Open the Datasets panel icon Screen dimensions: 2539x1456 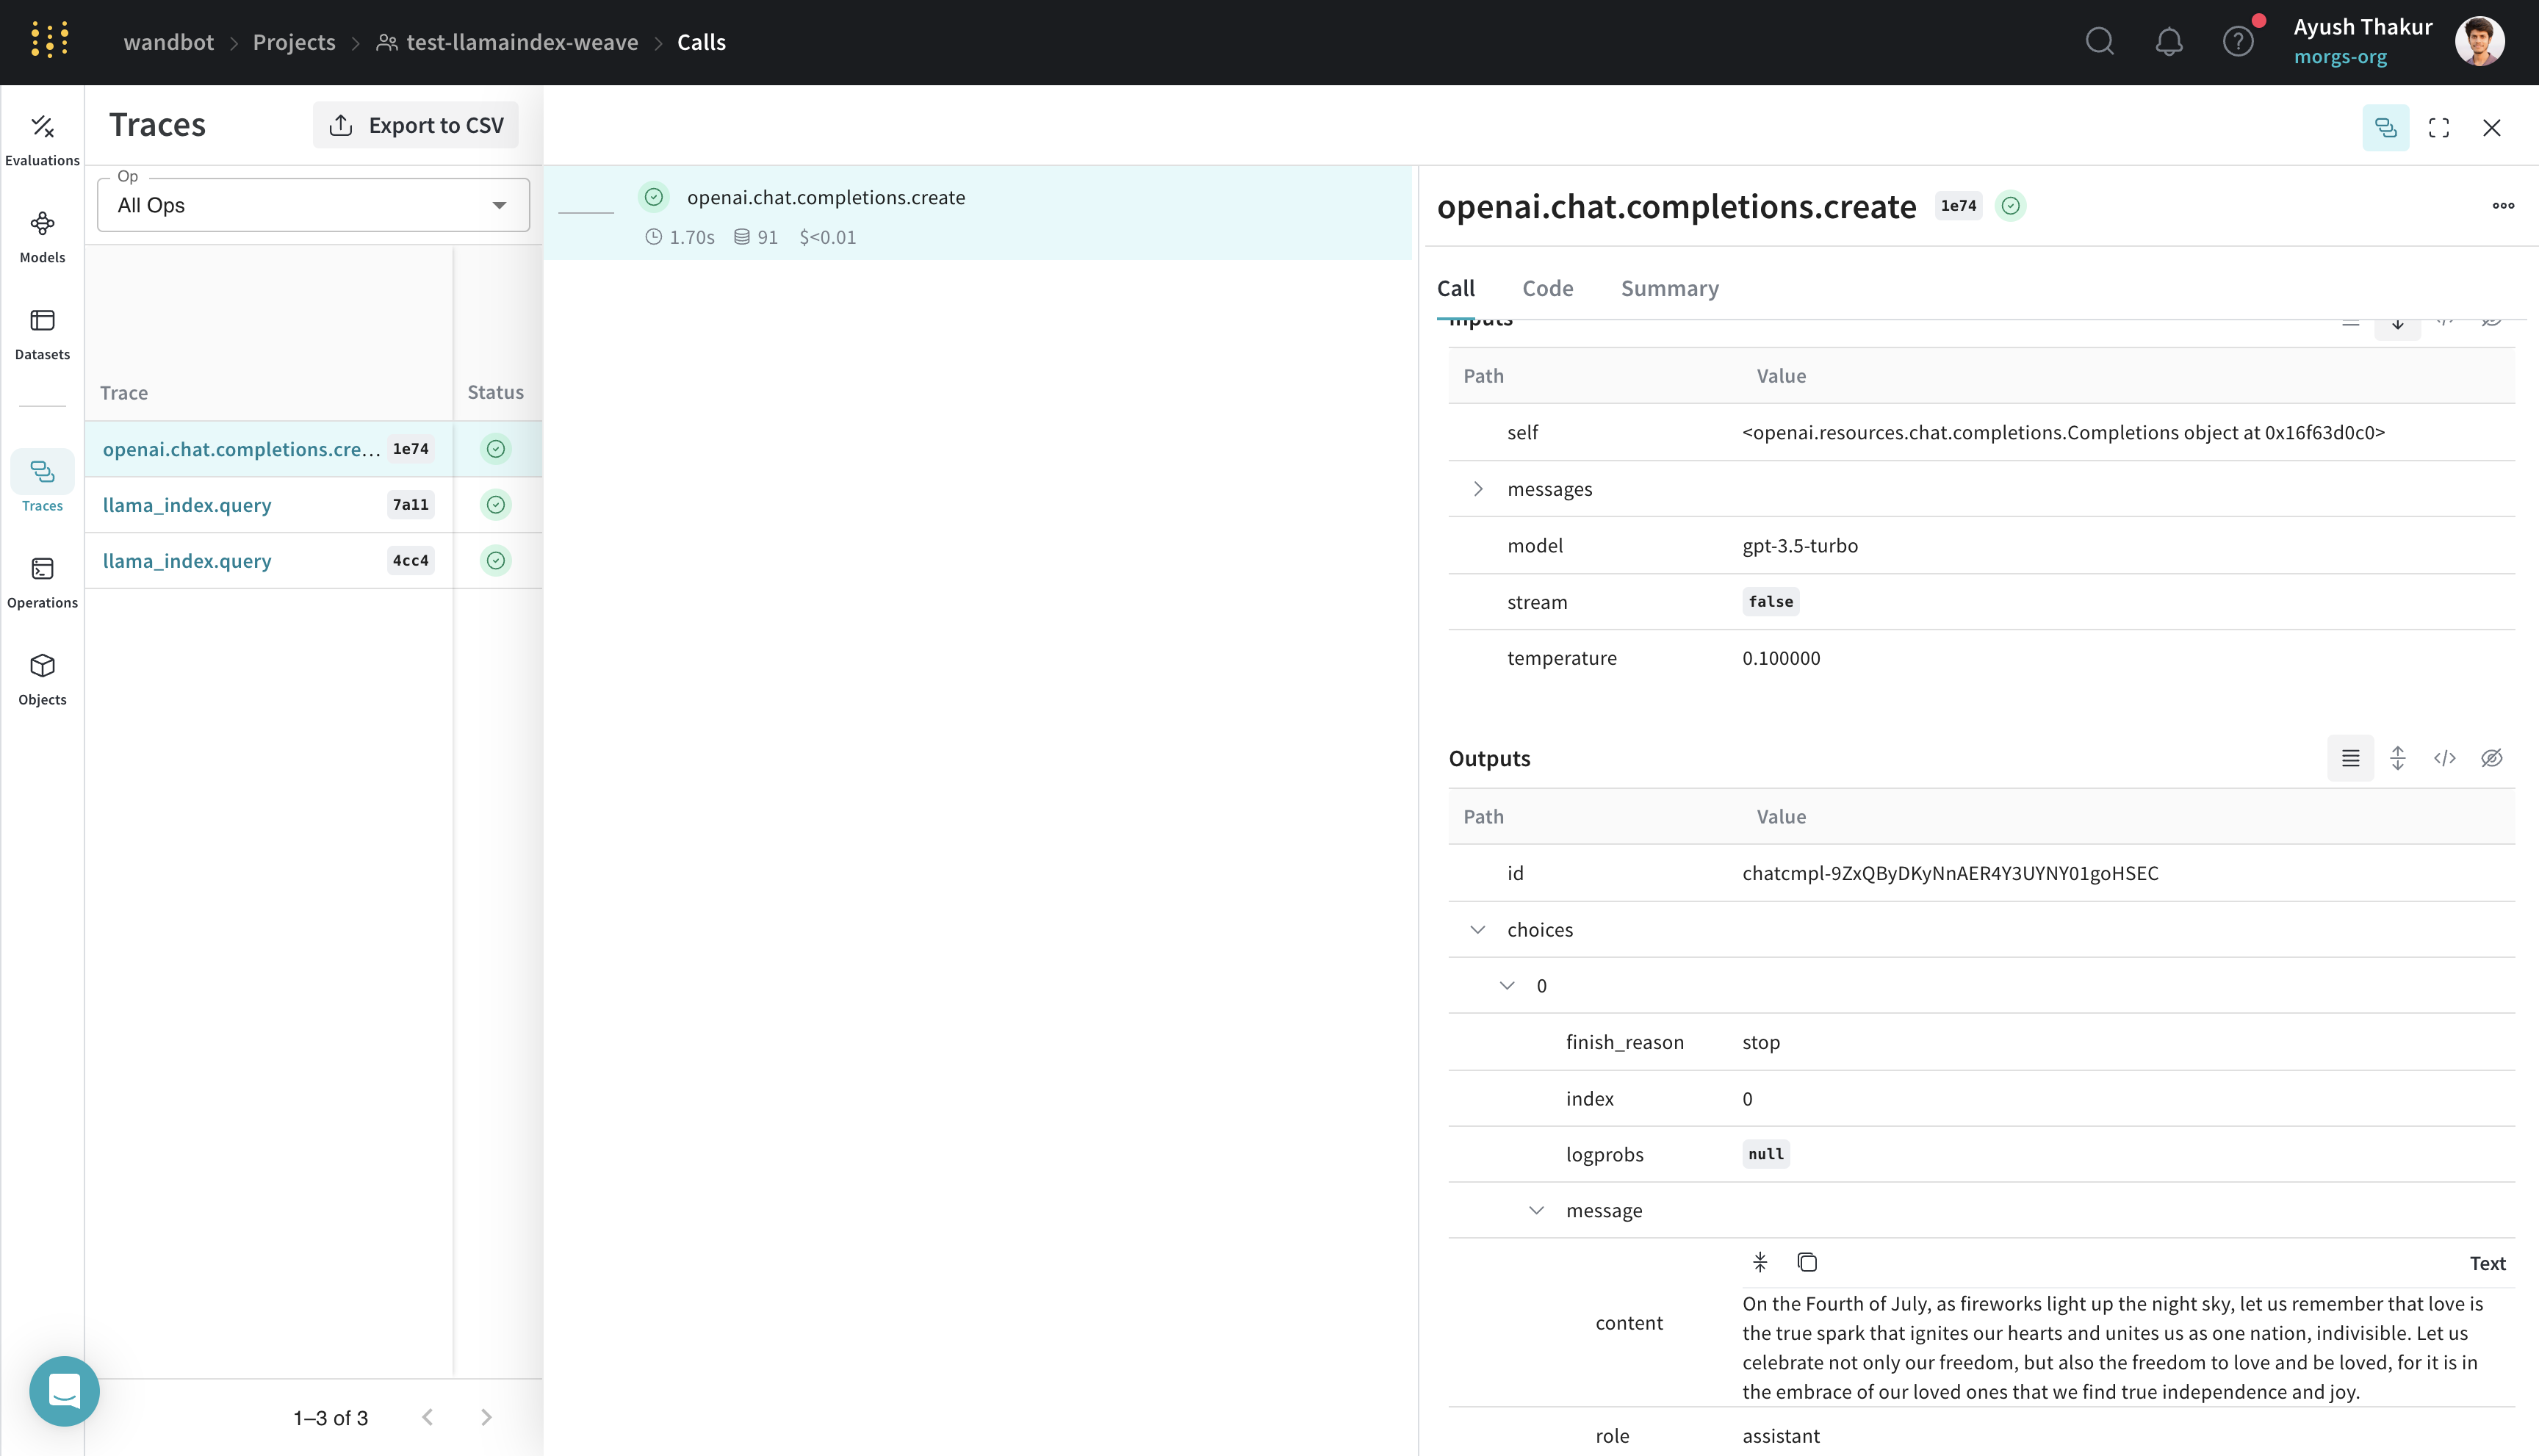click(42, 319)
